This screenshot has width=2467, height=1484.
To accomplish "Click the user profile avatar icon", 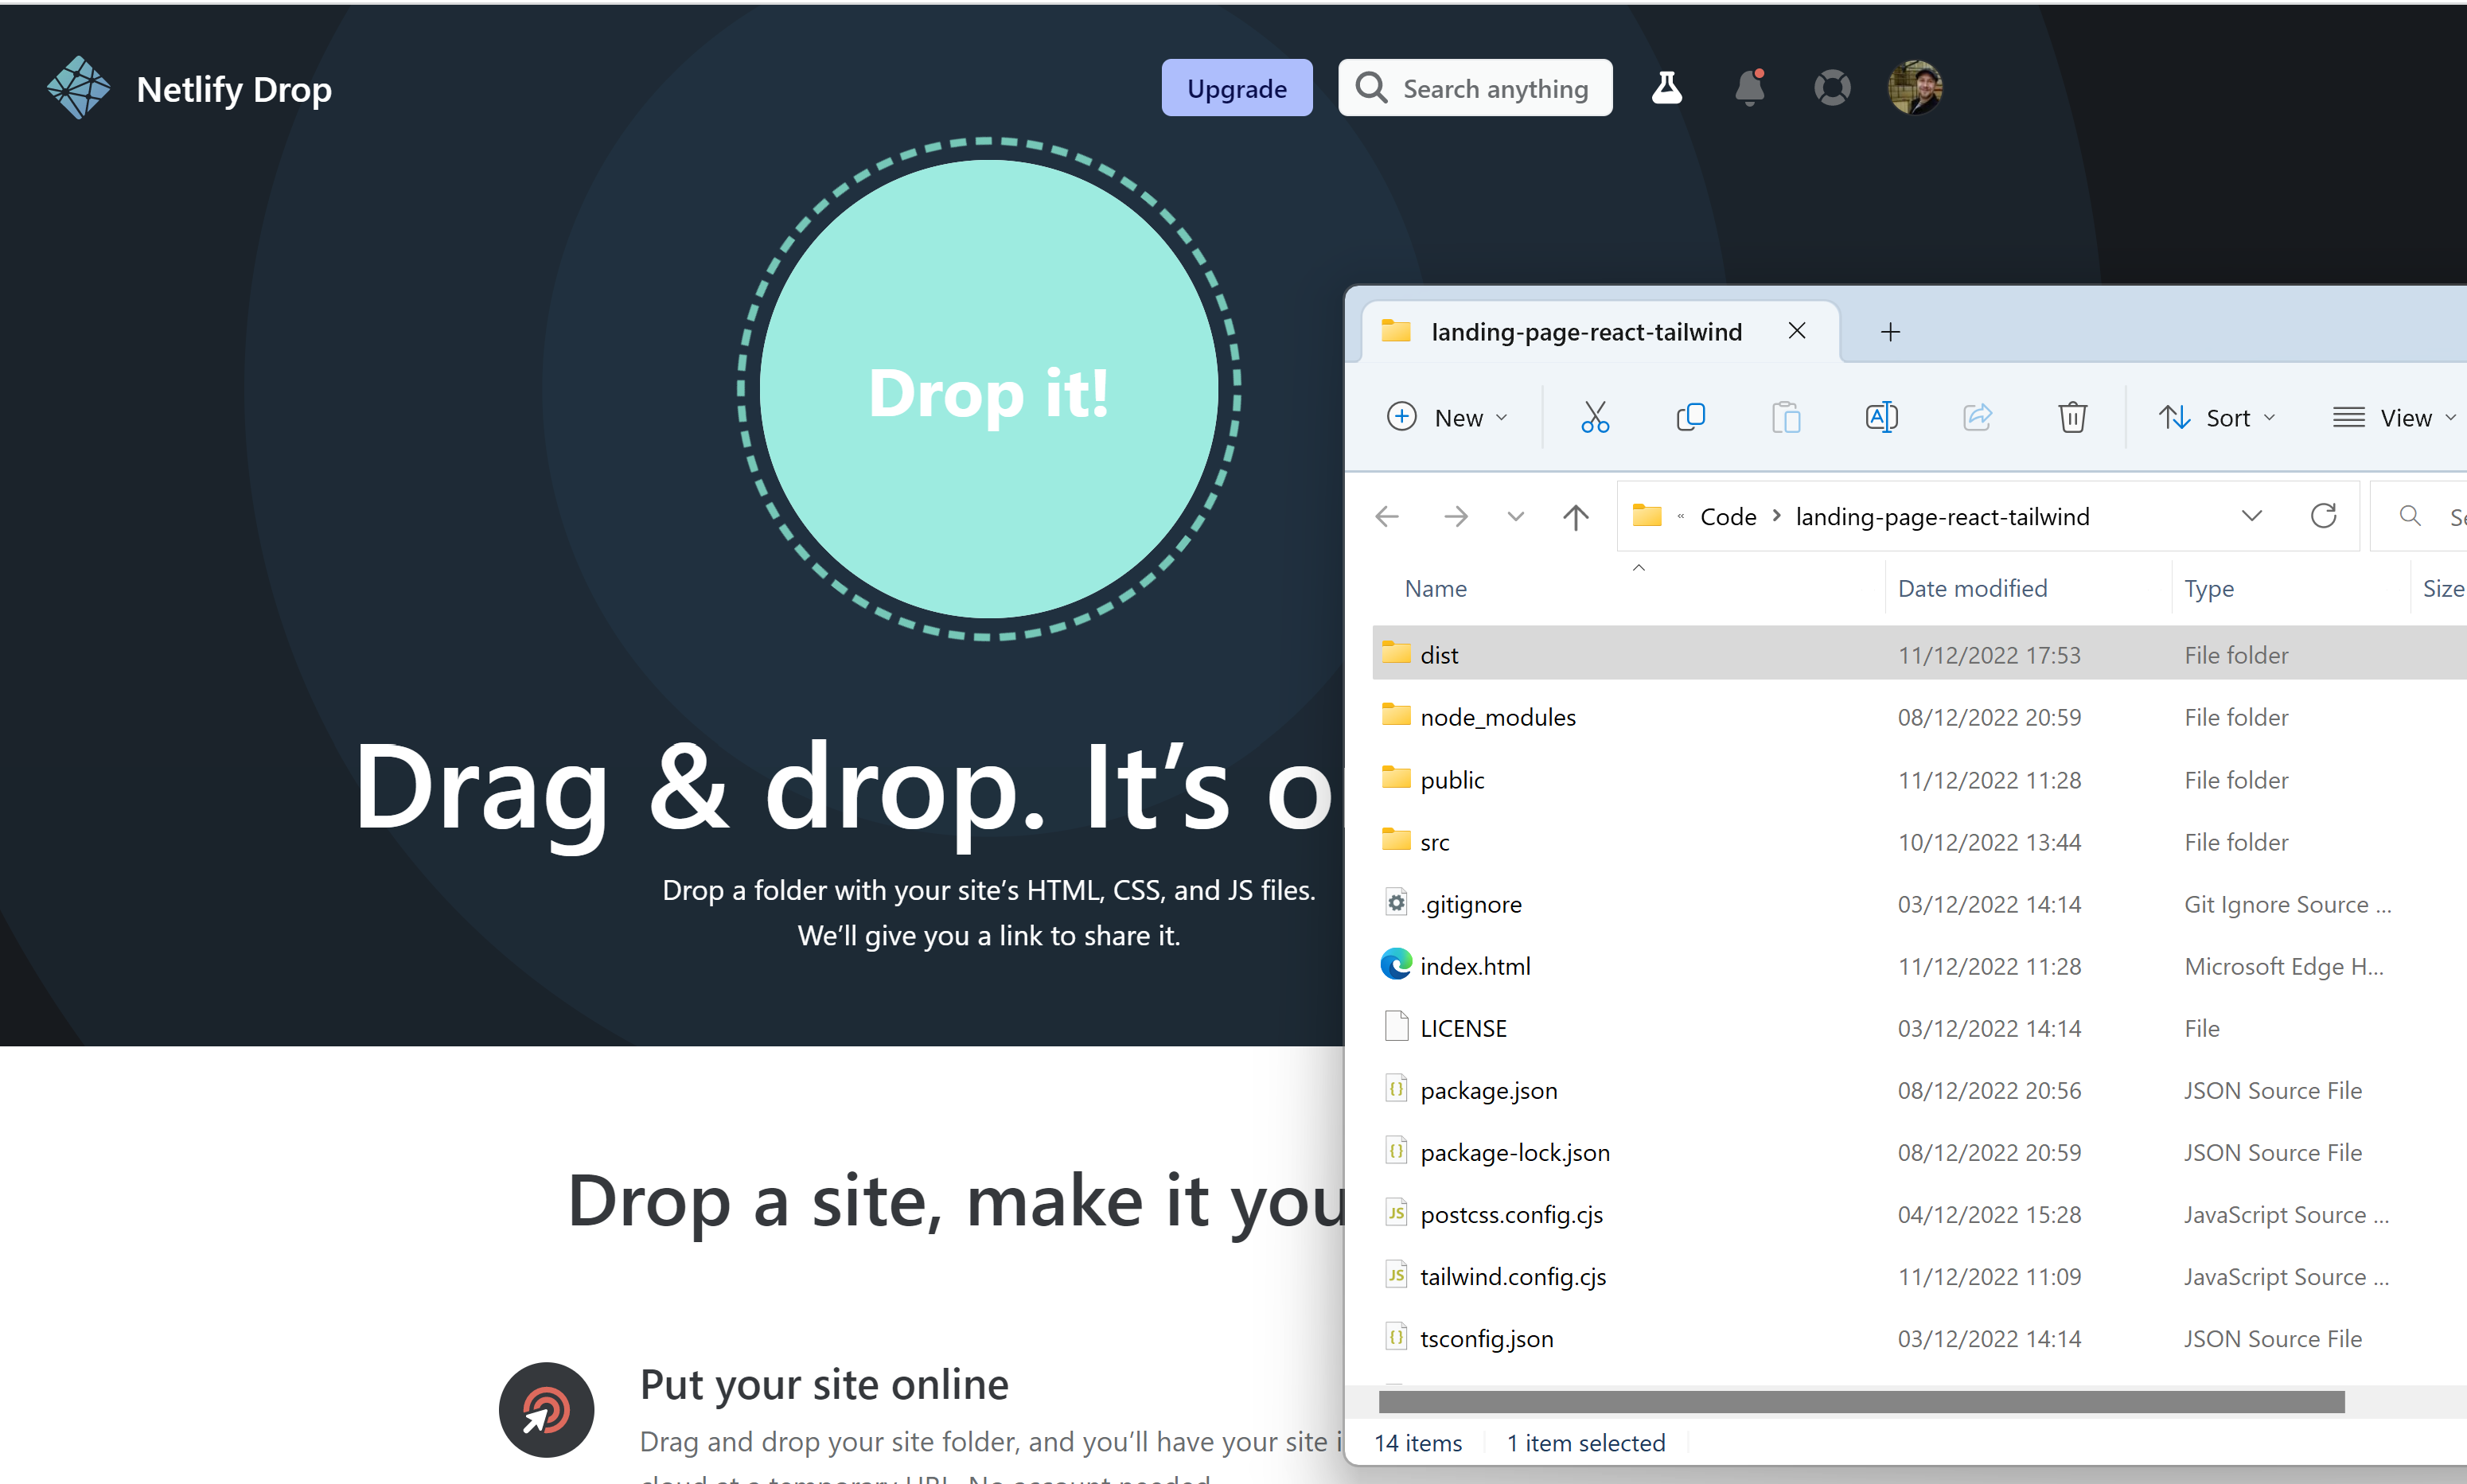I will point(1916,88).
